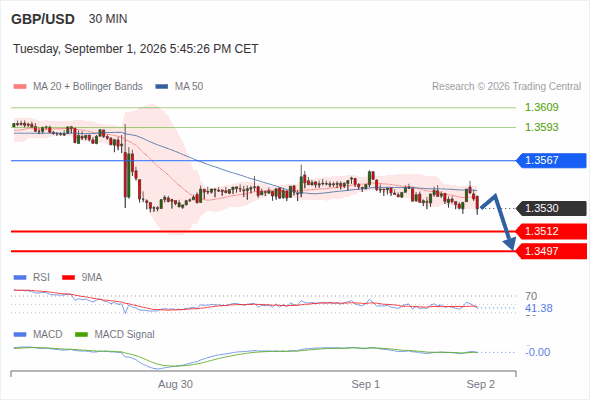
Task: Click the Aug 30 date axis marker
Action: tap(175, 384)
